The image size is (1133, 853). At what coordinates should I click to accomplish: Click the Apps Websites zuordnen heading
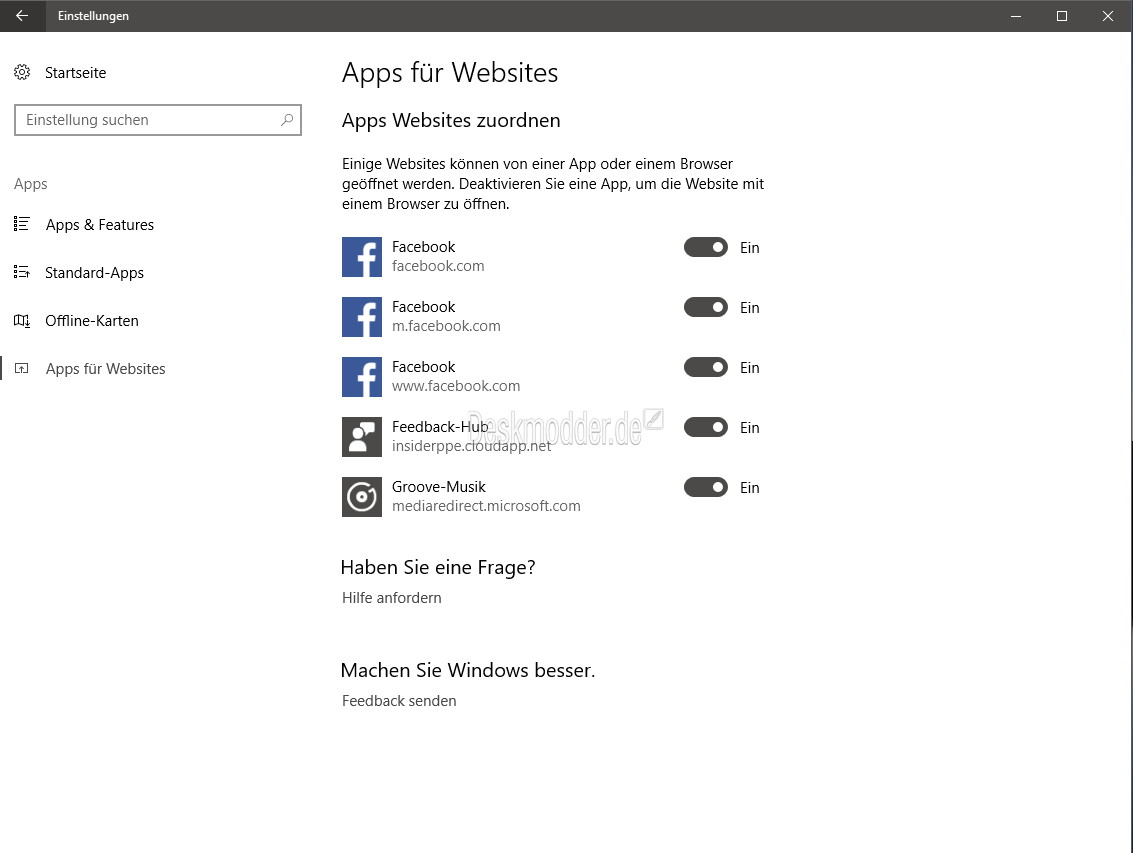(x=451, y=120)
